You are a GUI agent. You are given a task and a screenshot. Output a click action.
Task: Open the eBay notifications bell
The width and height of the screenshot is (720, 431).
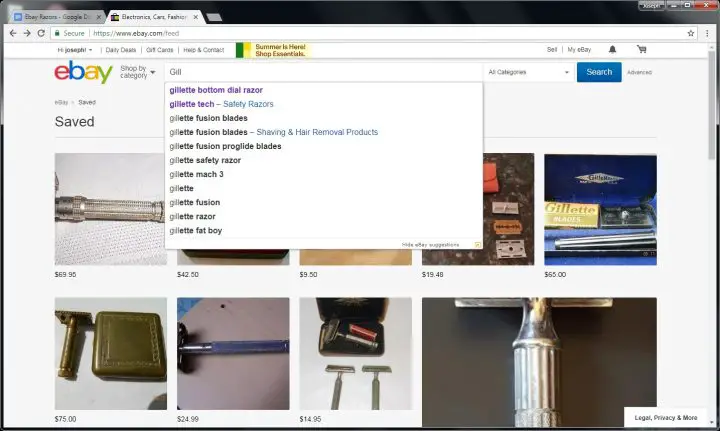[x=612, y=49]
